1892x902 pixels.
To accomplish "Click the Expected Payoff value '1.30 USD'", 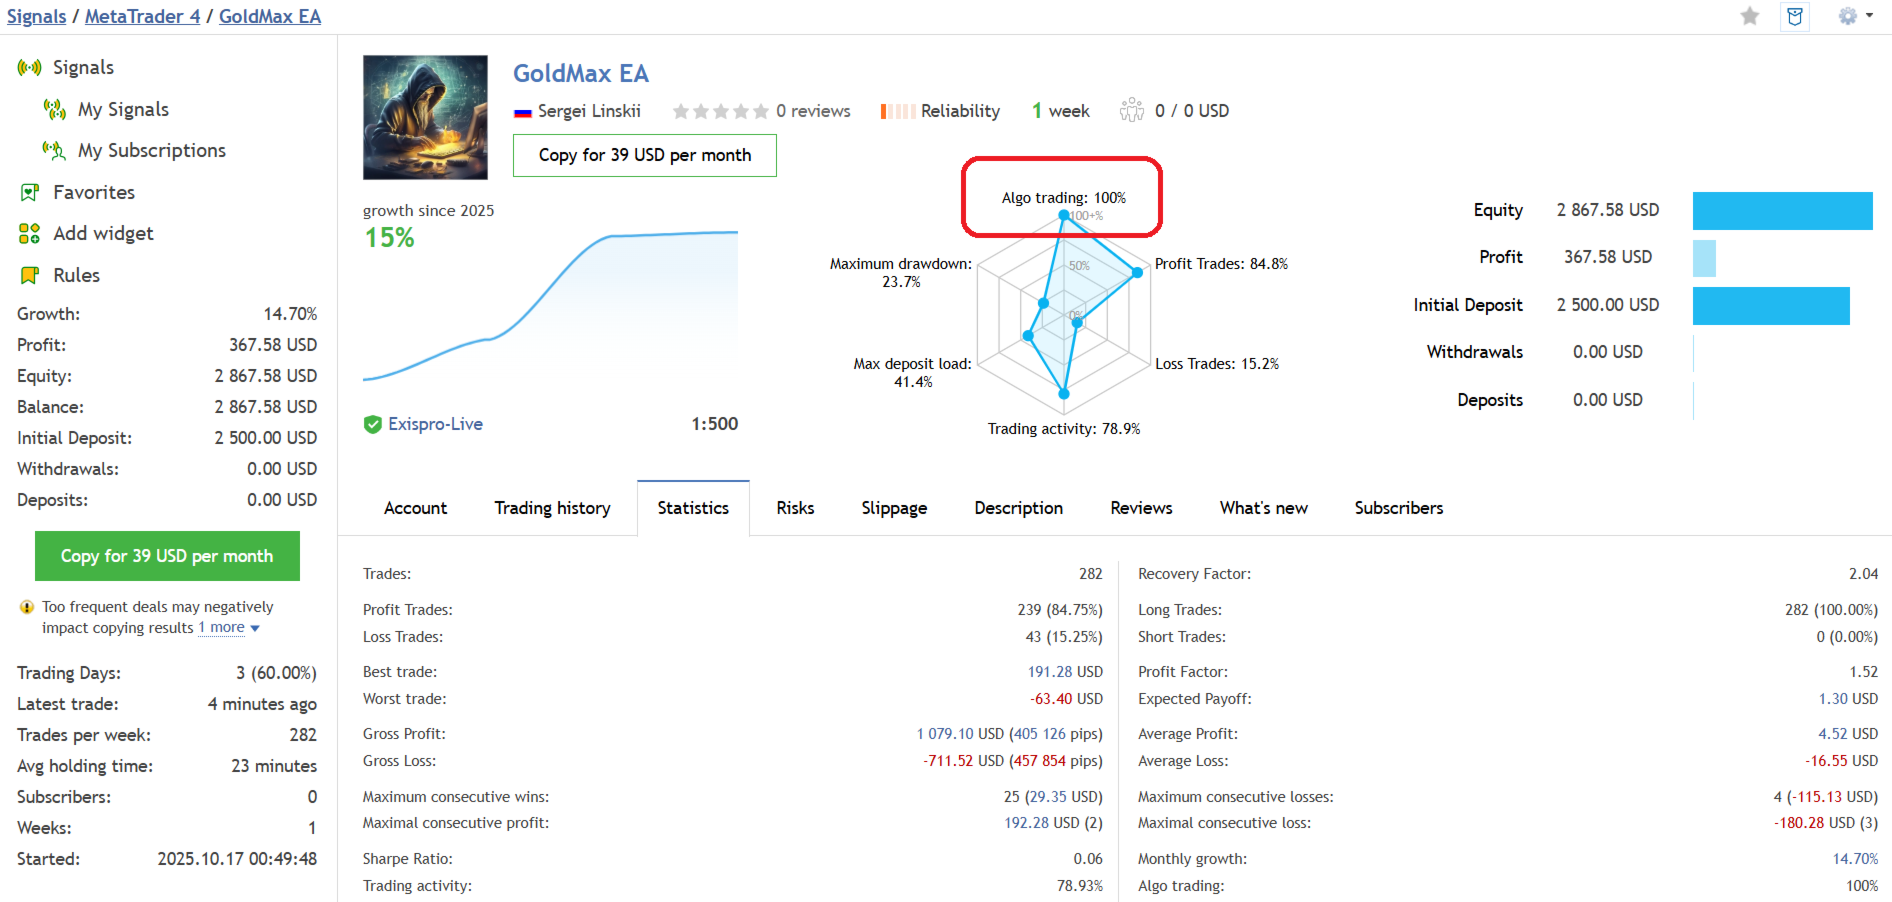I will tap(1848, 699).
